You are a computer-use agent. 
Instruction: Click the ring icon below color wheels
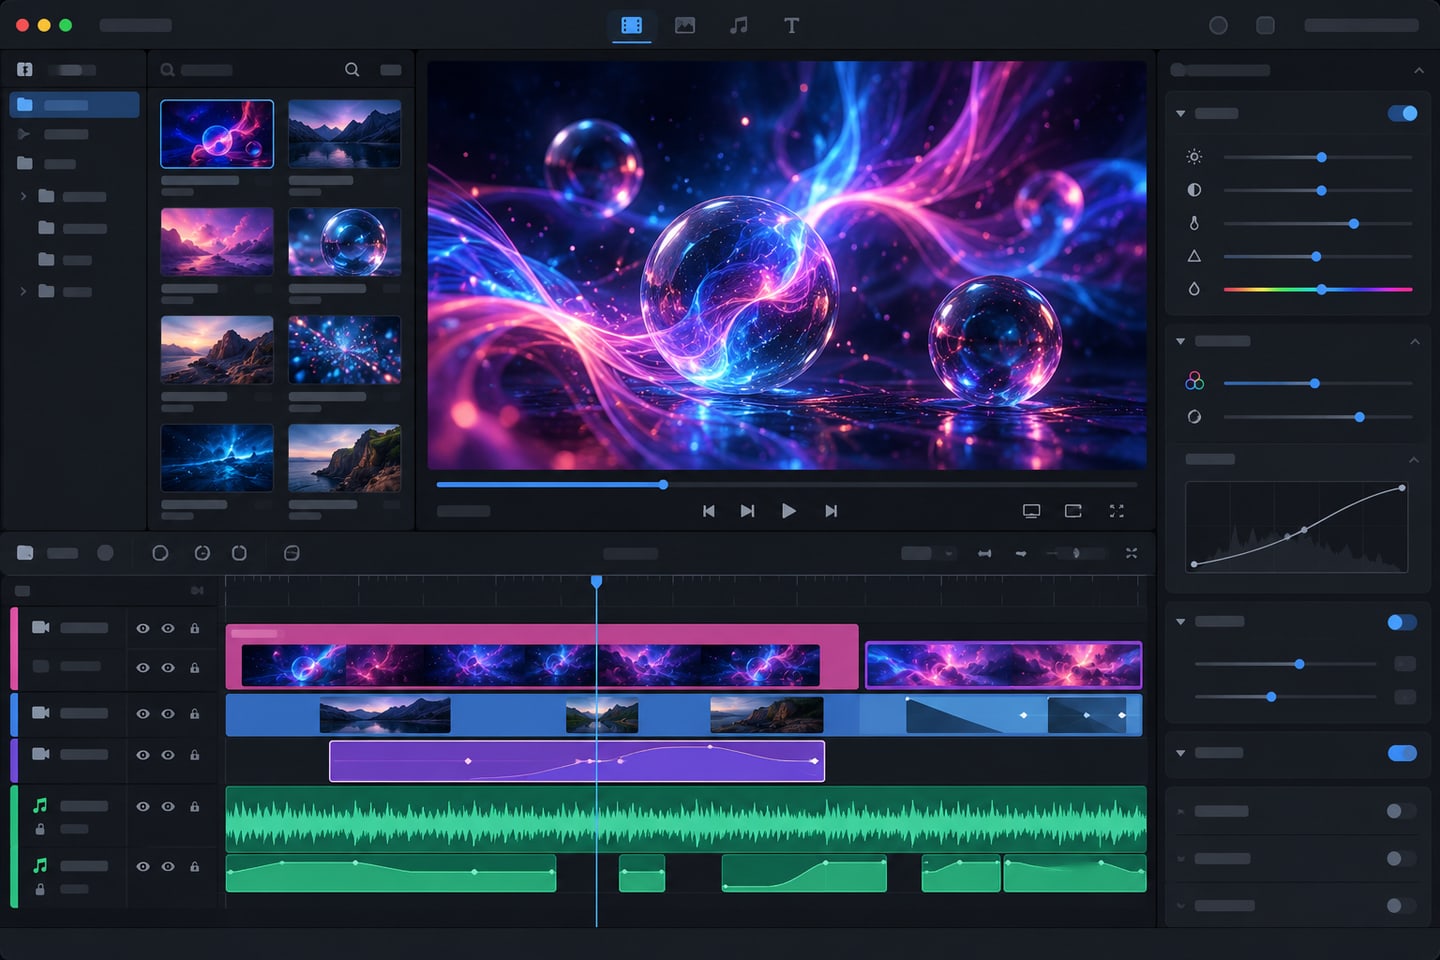click(1194, 416)
